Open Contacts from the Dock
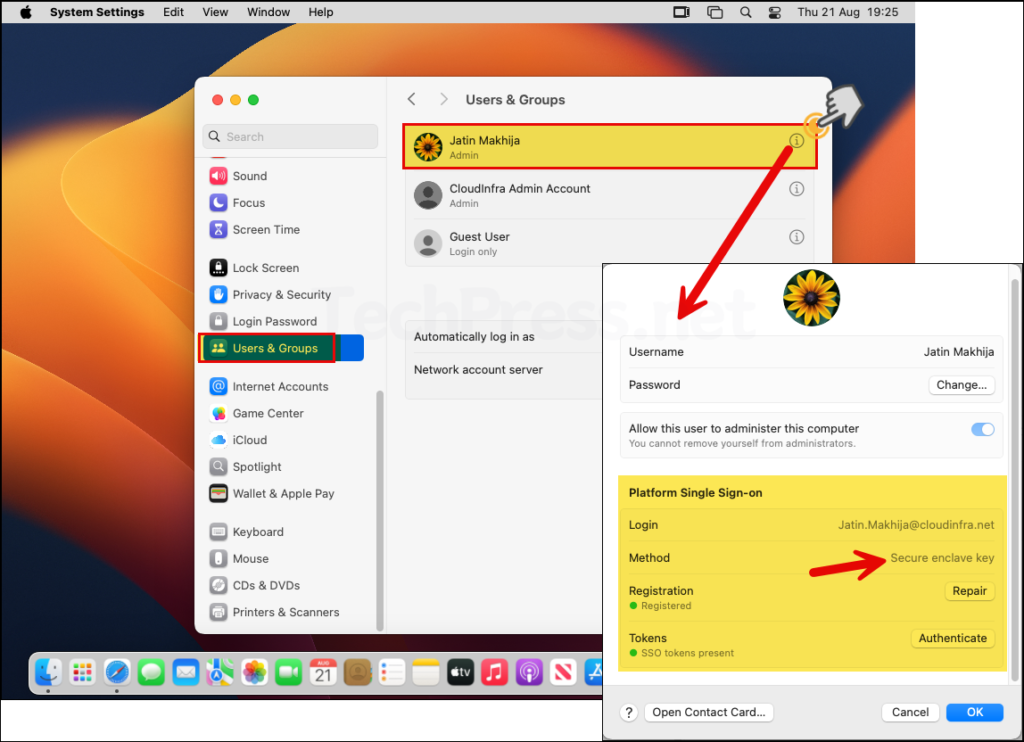 pos(358,672)
